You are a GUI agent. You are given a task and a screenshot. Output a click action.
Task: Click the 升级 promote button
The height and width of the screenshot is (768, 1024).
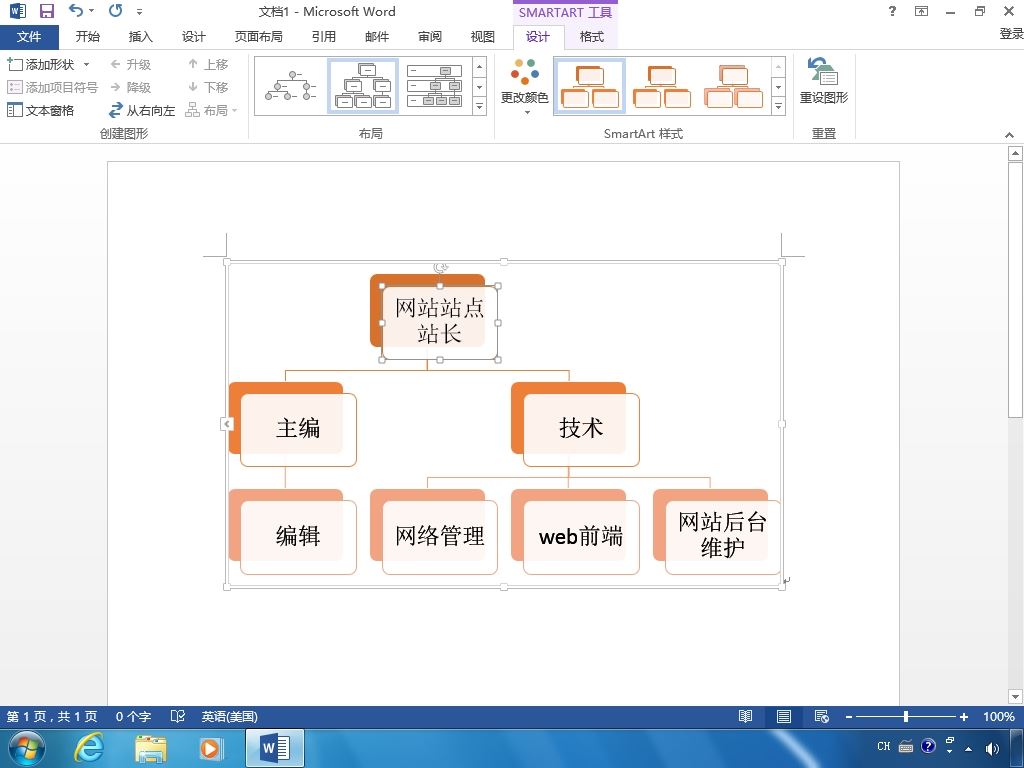131,64
